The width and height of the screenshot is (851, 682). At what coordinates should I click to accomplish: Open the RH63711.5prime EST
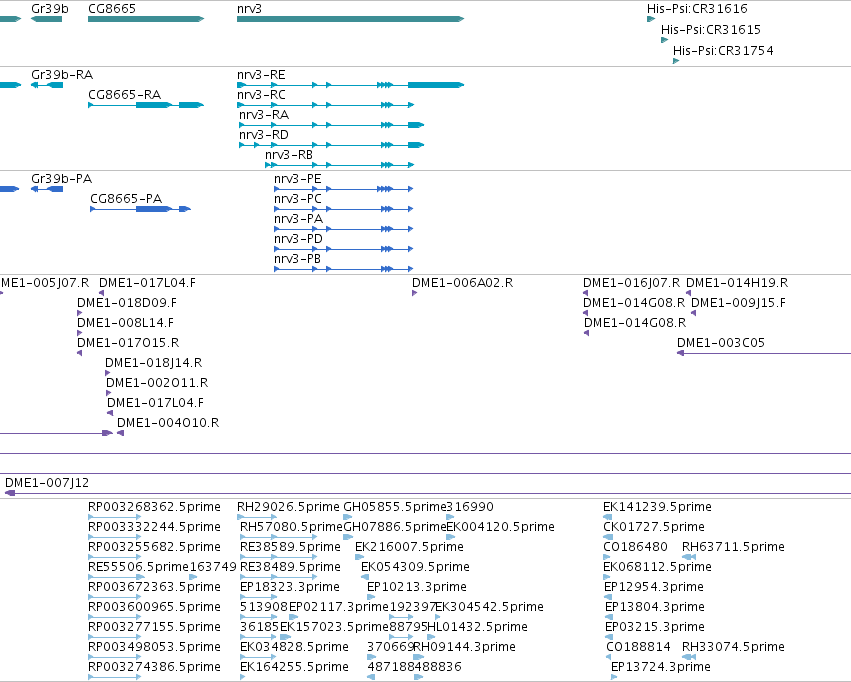733,547
